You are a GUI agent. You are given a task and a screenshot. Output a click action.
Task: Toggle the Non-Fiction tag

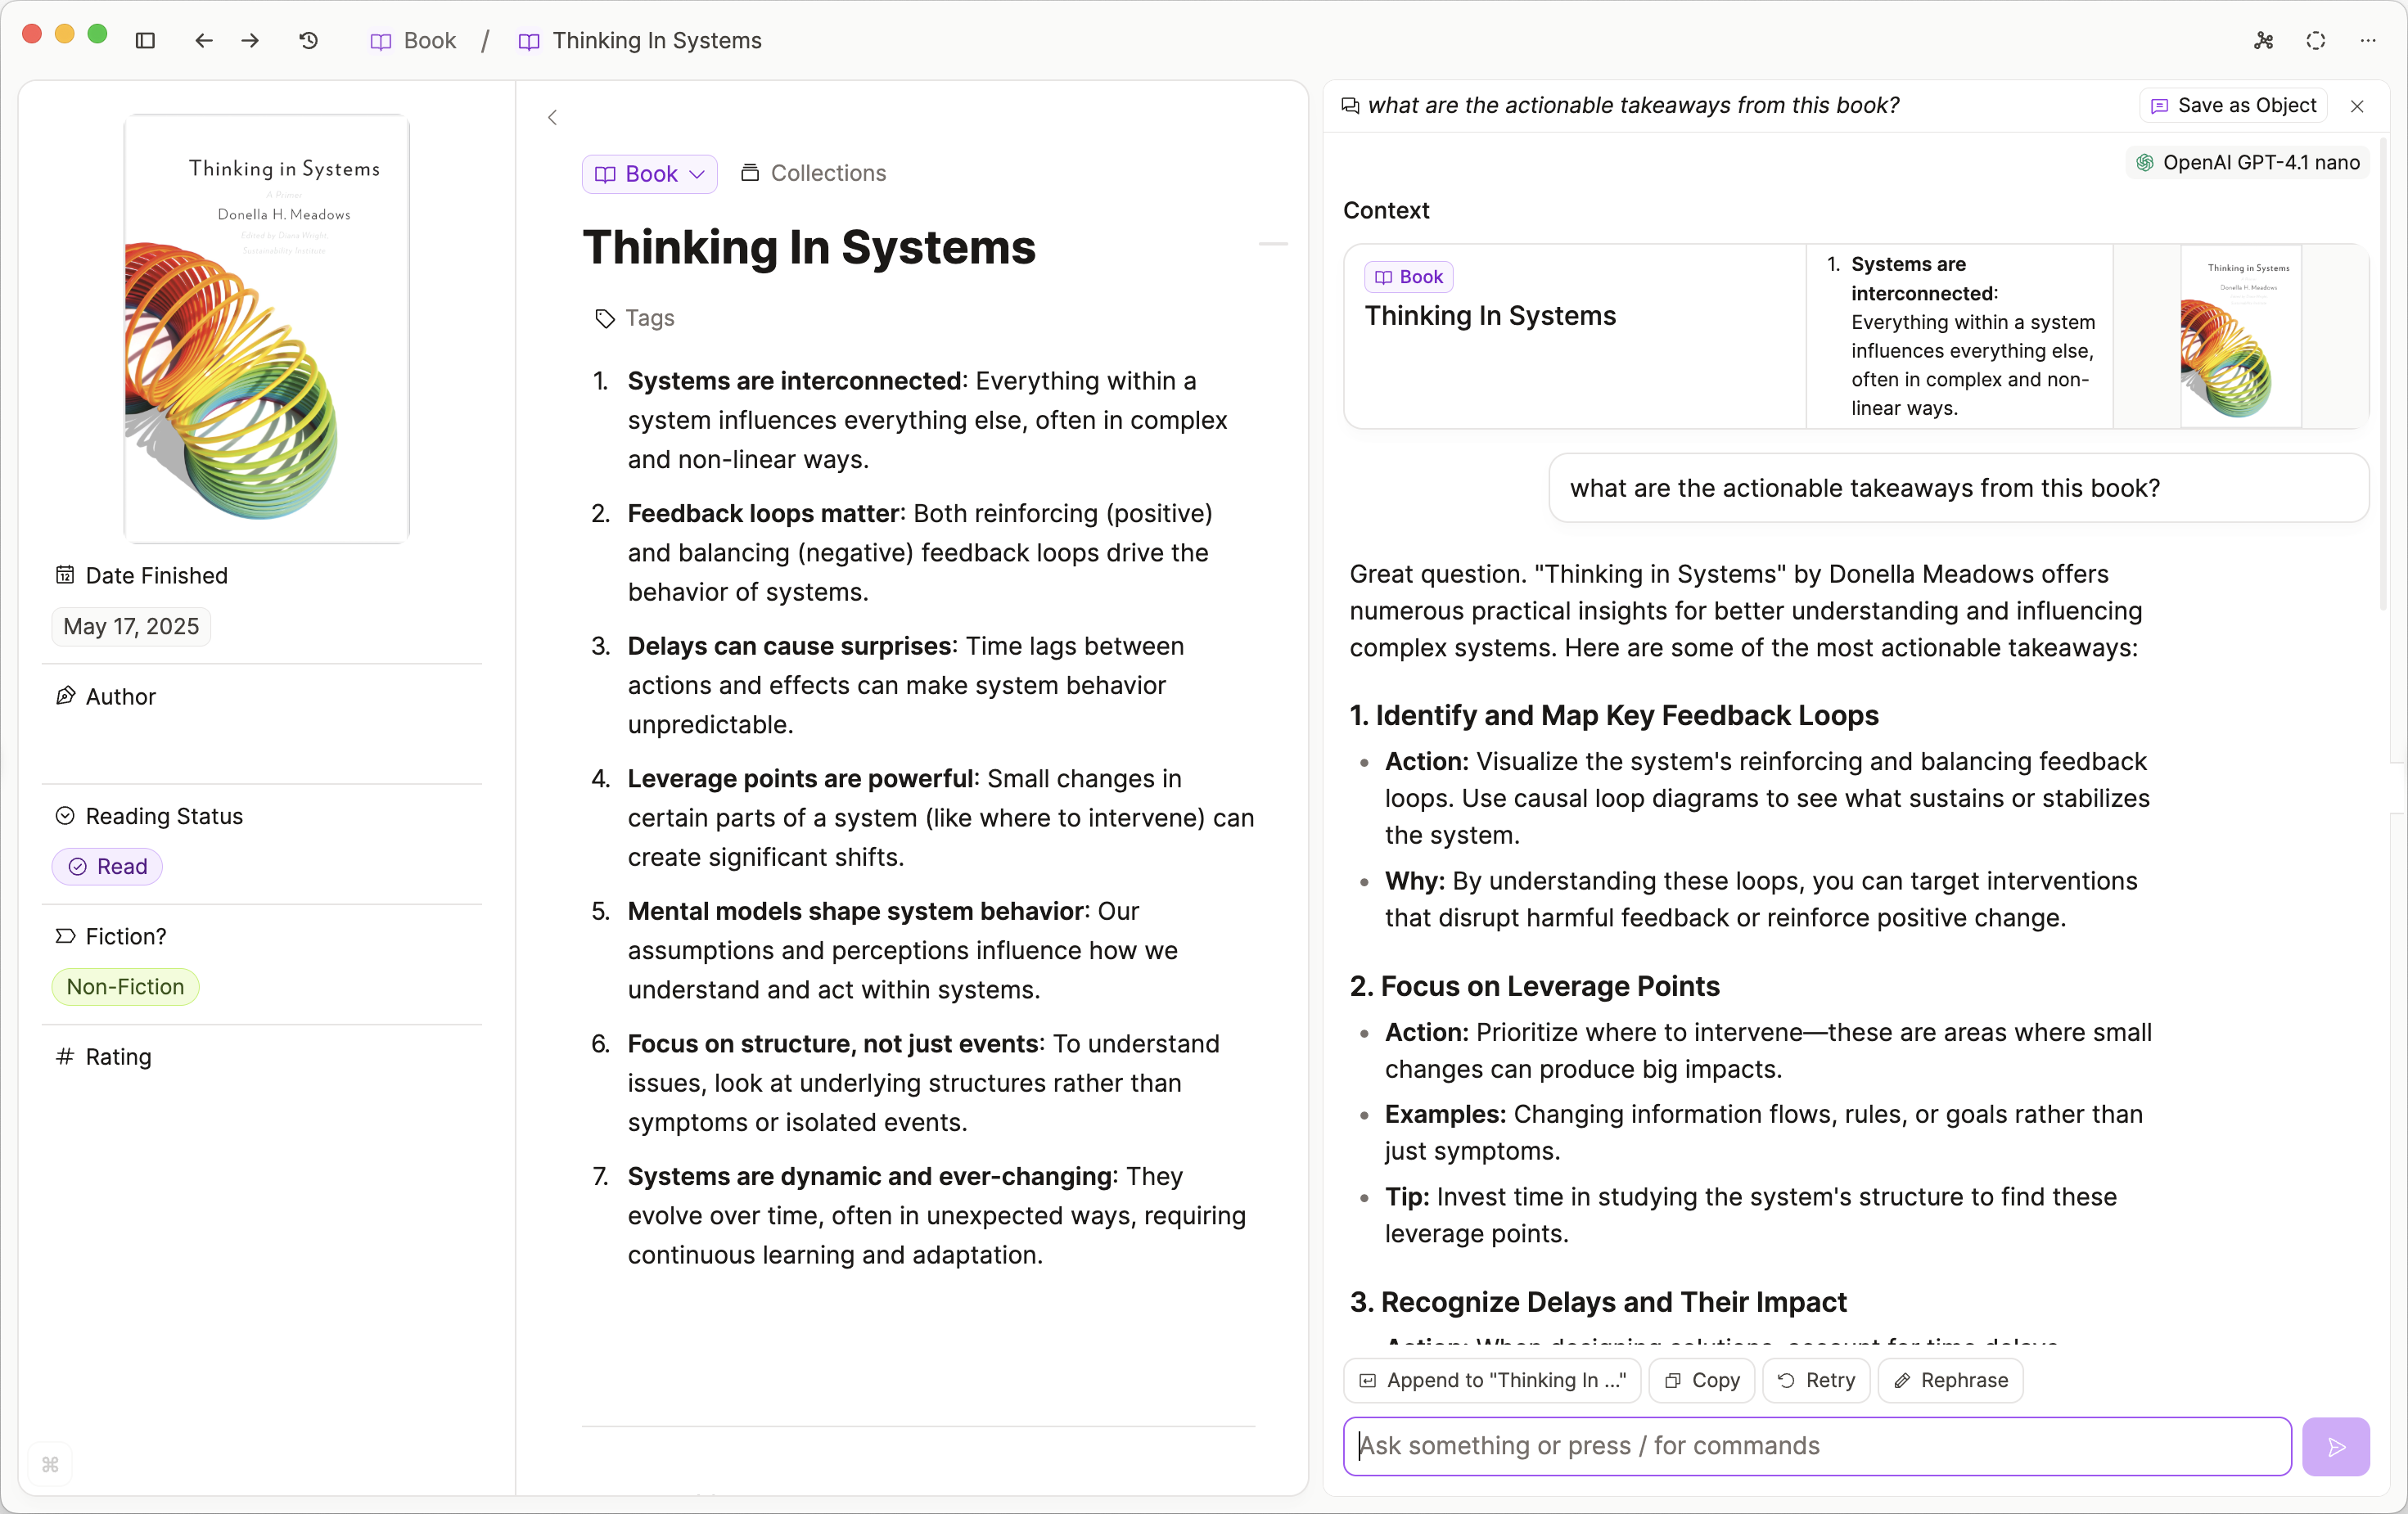point(125,986)
